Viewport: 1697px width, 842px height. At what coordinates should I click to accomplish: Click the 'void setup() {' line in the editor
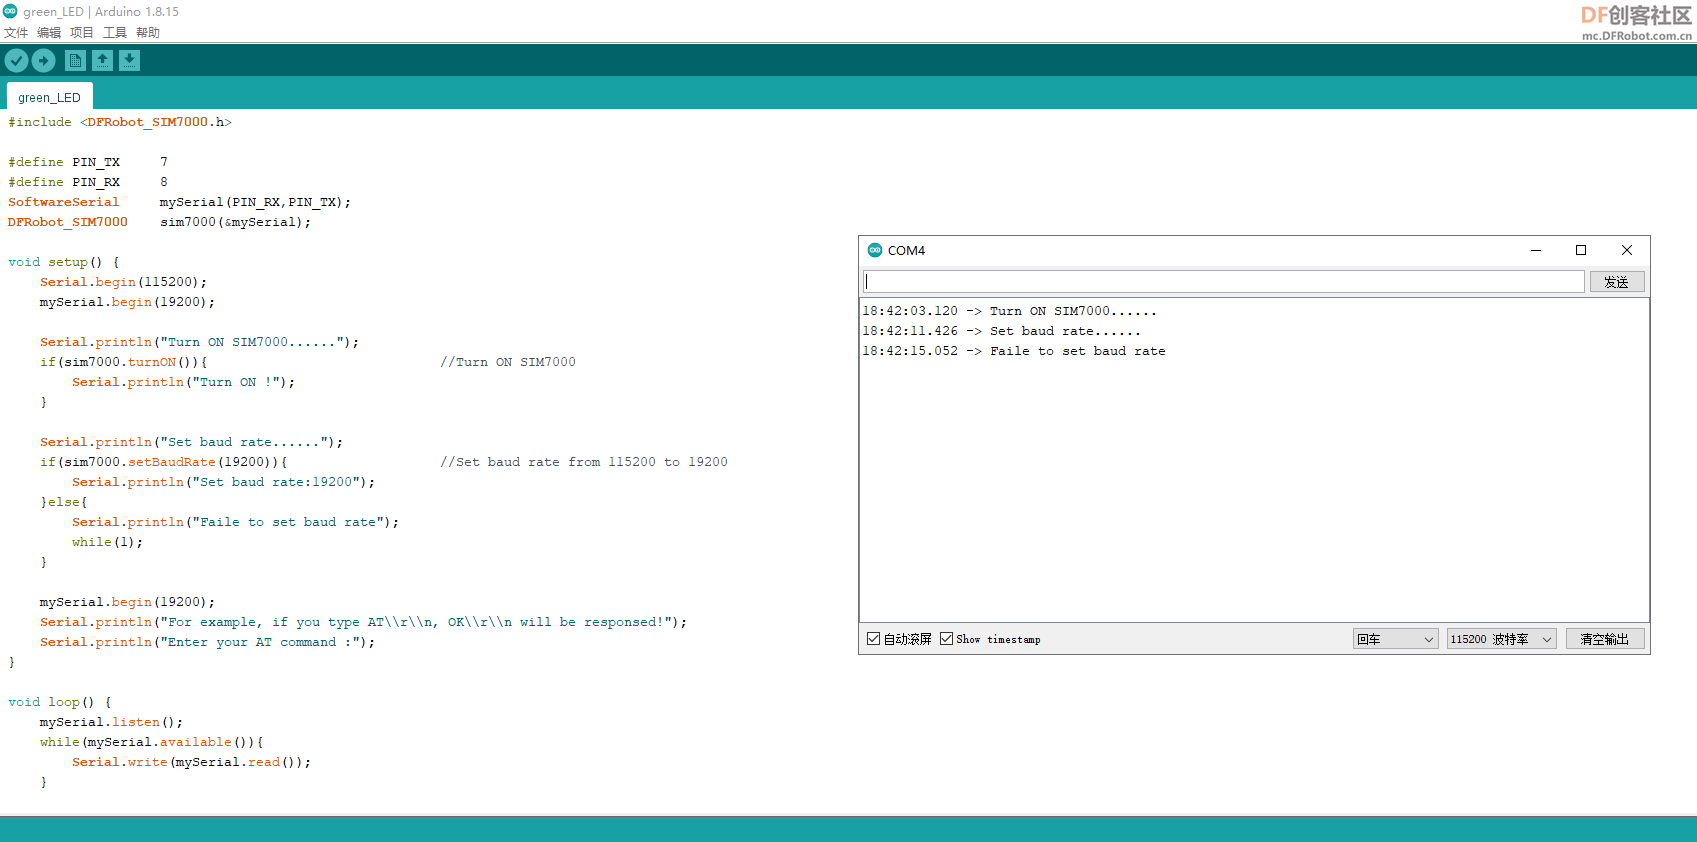tap(64, 262)
